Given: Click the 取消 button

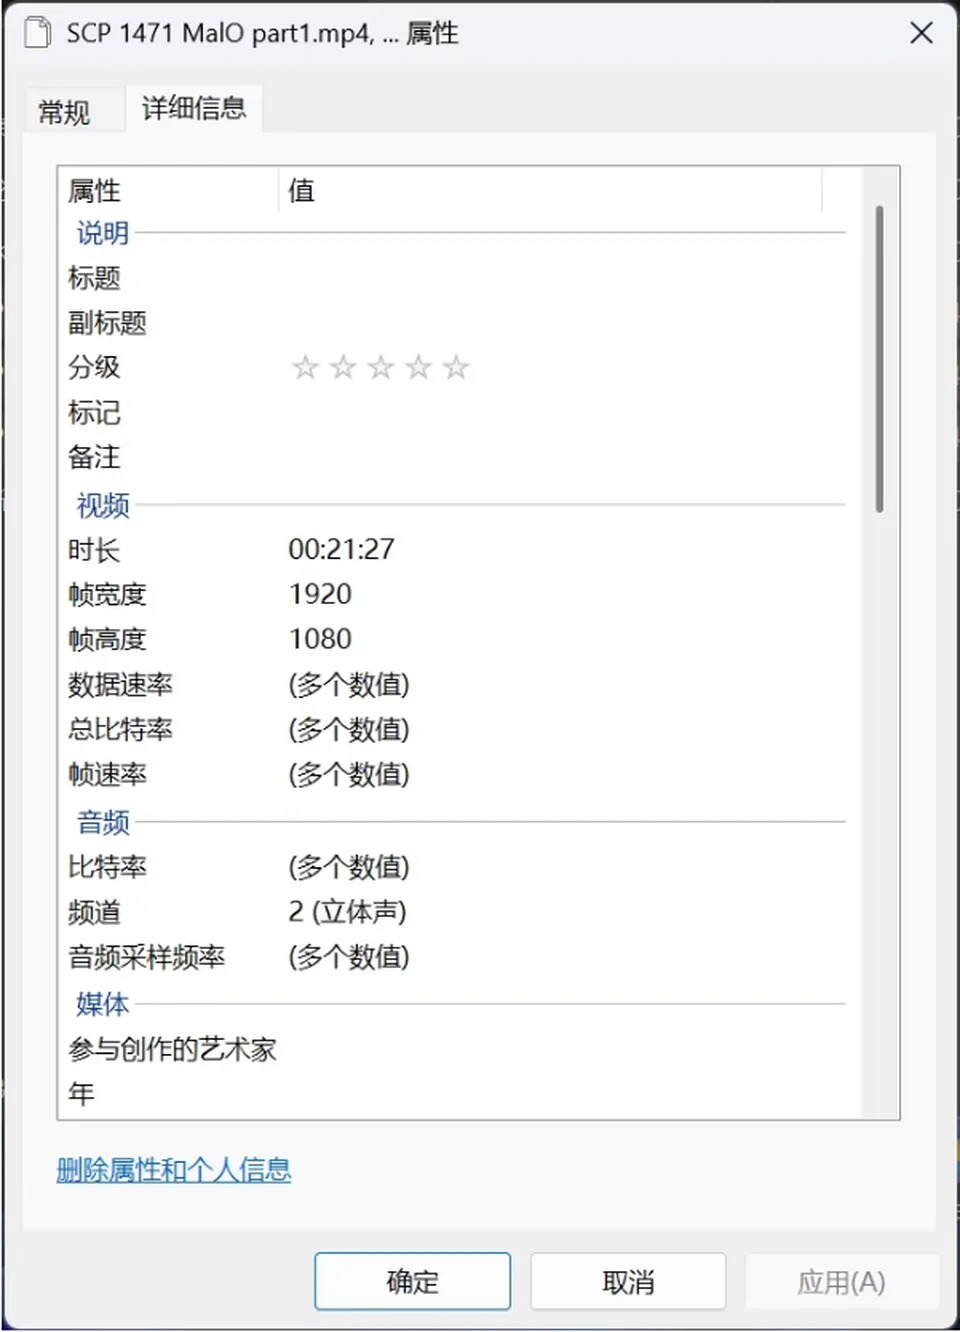Looking at the screenshot, I should 628,1281.
